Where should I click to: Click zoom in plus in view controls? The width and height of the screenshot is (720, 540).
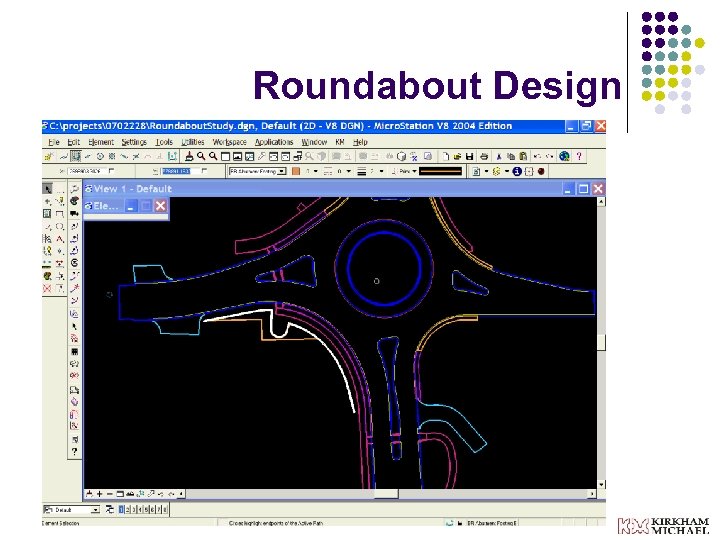(x=100, y=494)
